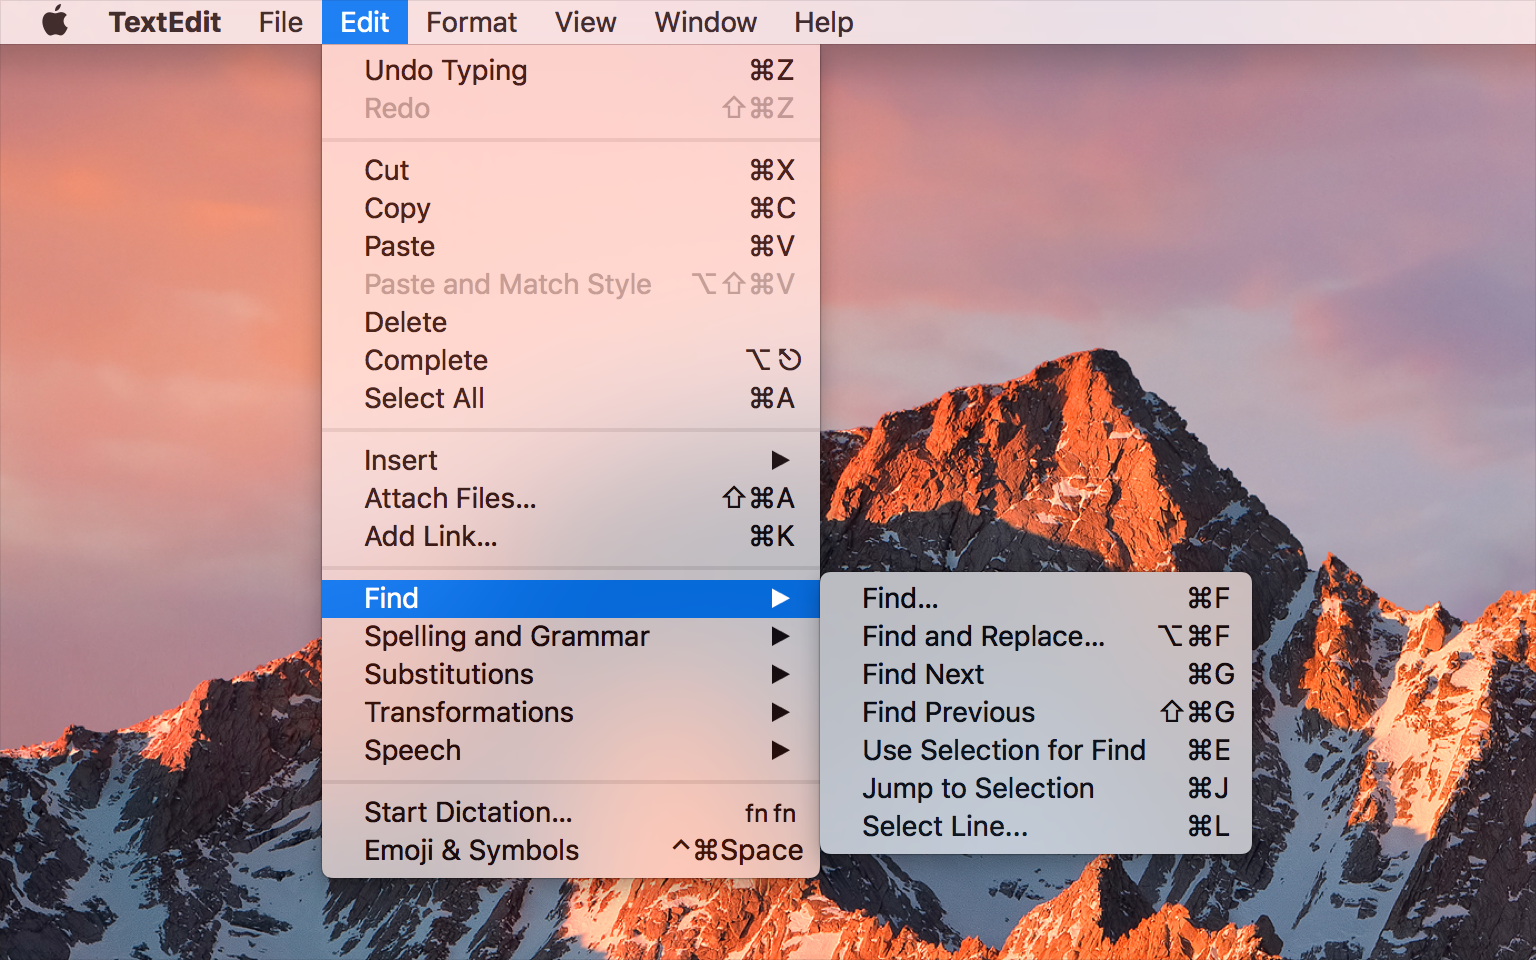Choose Find Next in submenu
This screenshot has height=960, width=1536.
[923, 674]
